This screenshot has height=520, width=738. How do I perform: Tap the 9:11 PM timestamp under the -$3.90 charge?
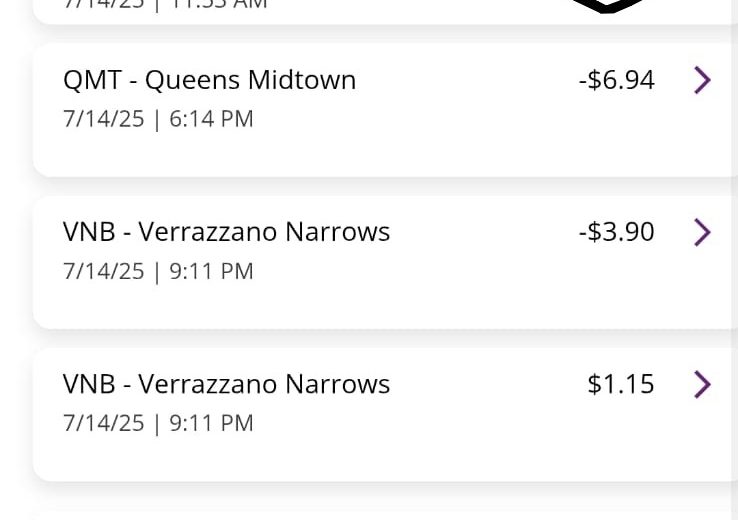(158, 271)
